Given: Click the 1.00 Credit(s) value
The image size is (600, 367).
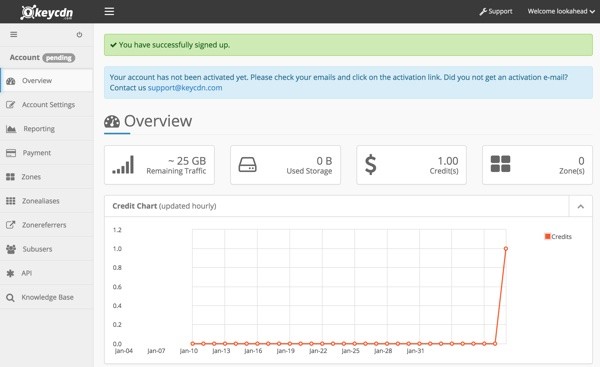Looking at the screenshot, I should point(448,161).
